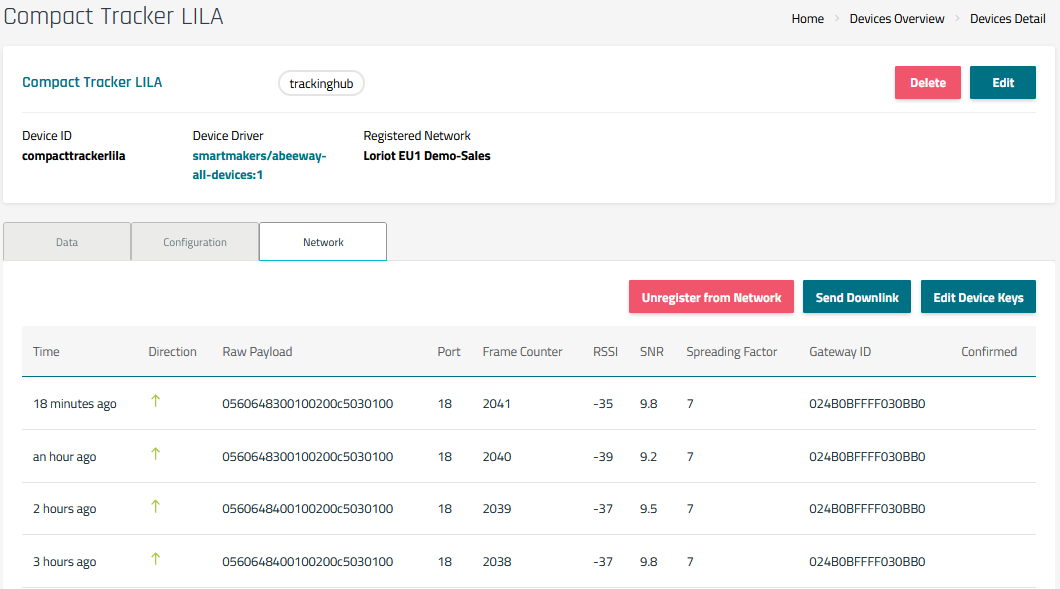
Task: Click uplink arrow in 18 minutes ago row
Action: (x=155, y=402)
